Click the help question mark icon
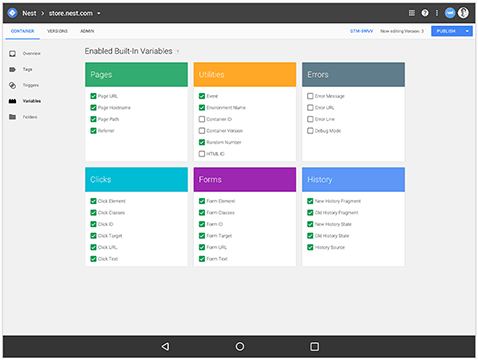This screenshot has width=478, height=360. pyautogui.click(x=425, y=13)
